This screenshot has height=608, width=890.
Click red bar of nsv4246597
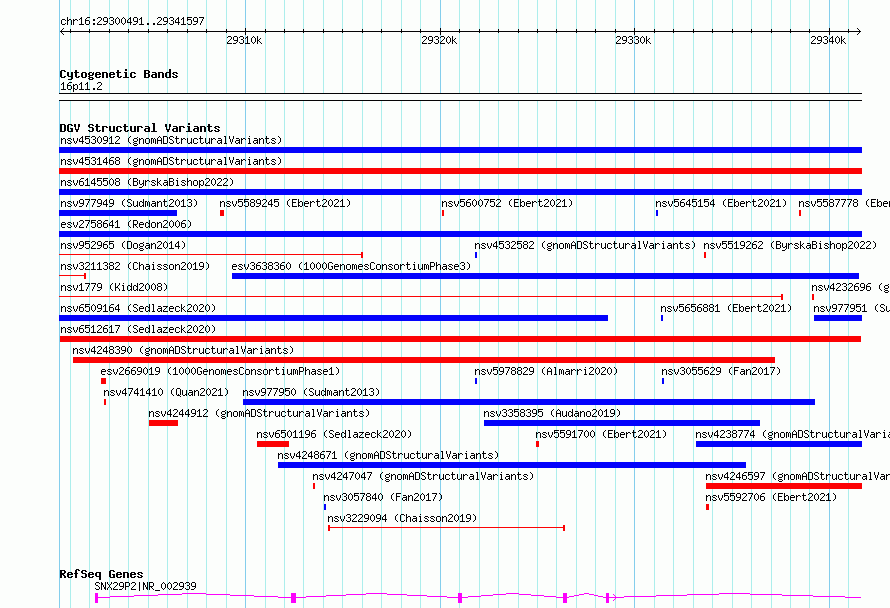(784, 486)
